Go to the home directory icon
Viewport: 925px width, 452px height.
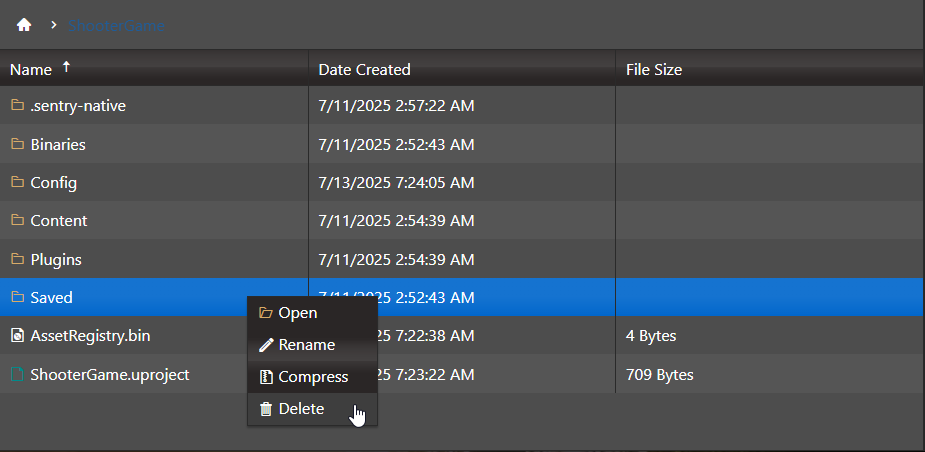click(24, 25)
